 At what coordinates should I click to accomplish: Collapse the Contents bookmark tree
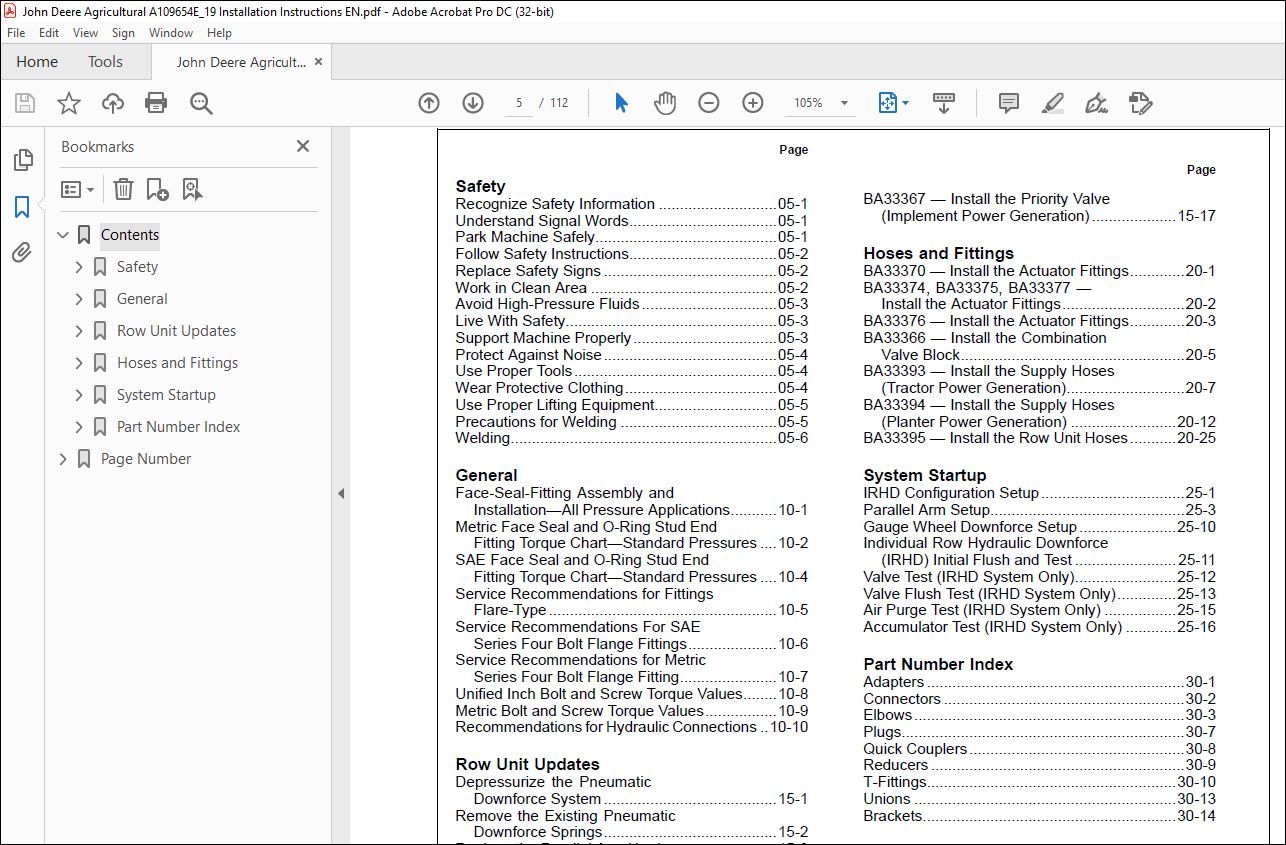click(63, 235)
